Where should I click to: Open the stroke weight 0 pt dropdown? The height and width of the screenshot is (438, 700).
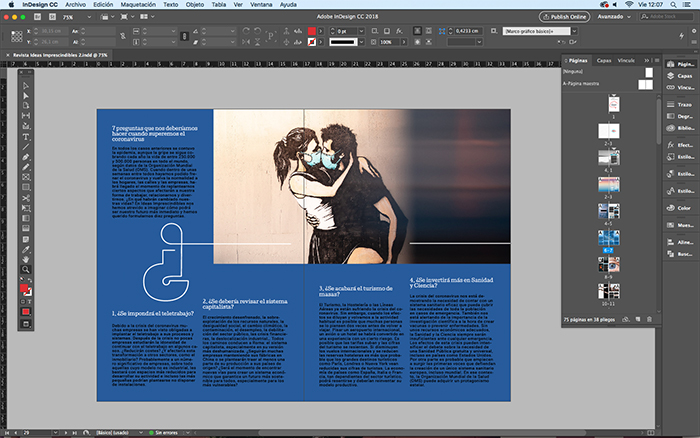[x=361, y=31]
